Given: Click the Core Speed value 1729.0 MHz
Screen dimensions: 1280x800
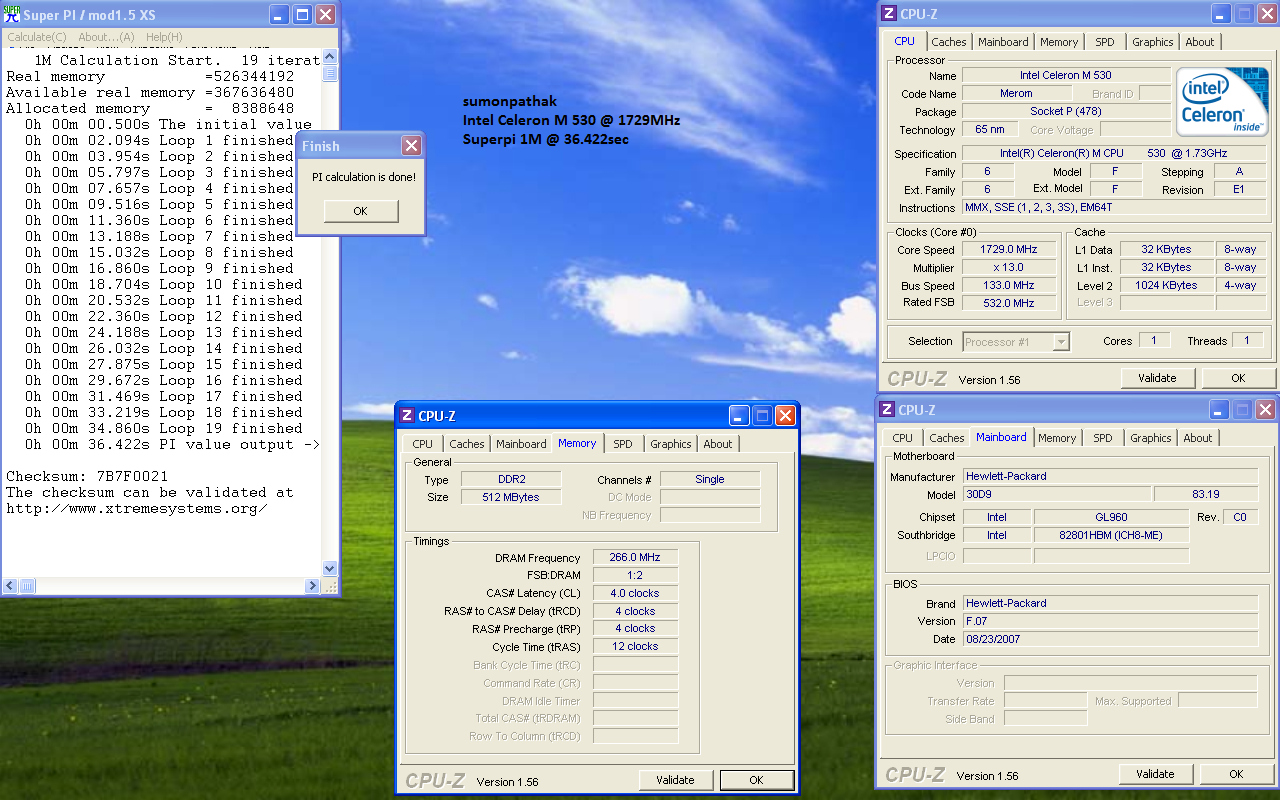Looking at the screenshot, I should pos(1009,250).
